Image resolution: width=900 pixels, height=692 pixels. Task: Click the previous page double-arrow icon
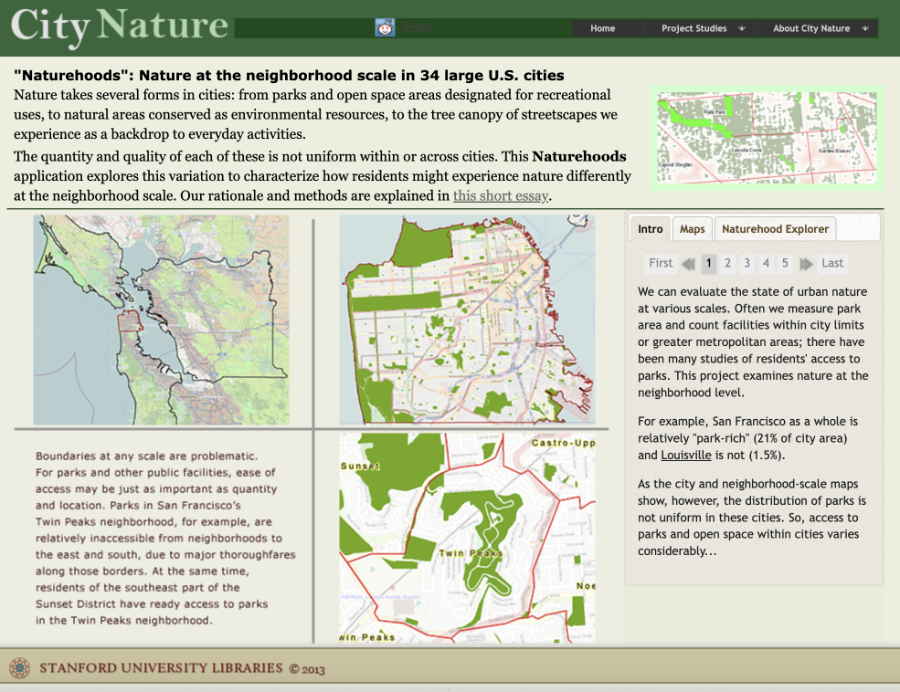tap(688, 264)
